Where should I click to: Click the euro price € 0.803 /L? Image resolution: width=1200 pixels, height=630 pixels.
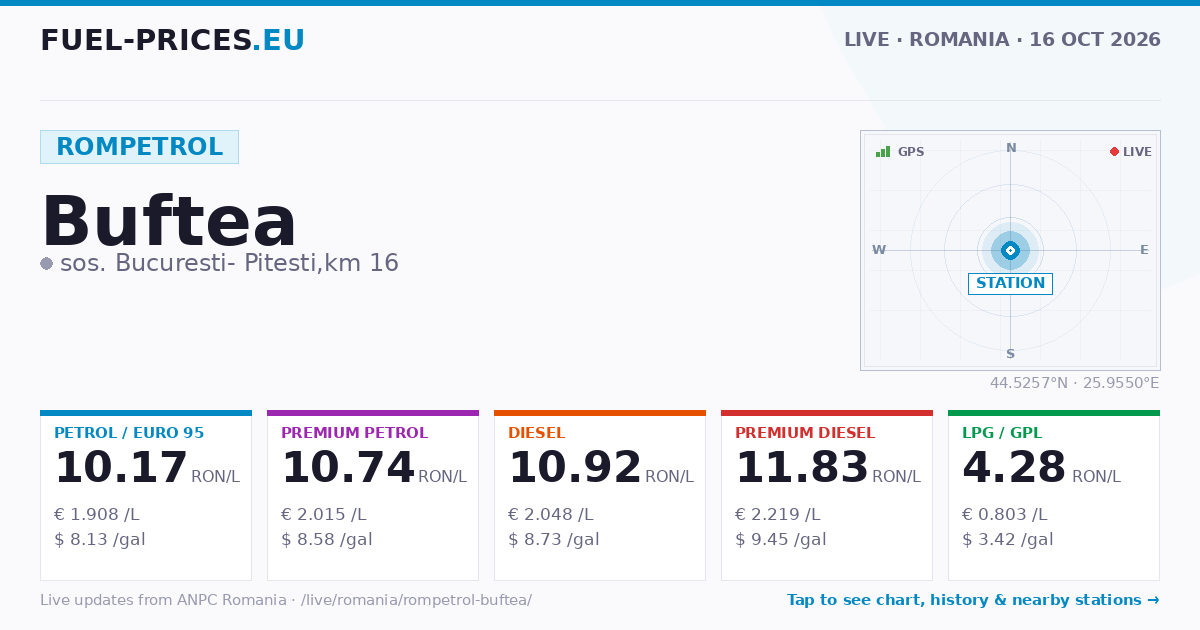coord(1004,515)
